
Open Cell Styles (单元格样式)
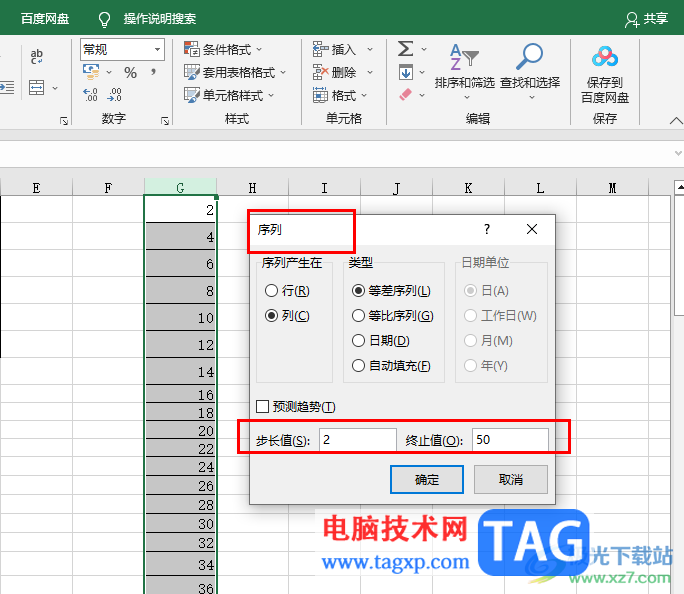click(x=229, y=95)
